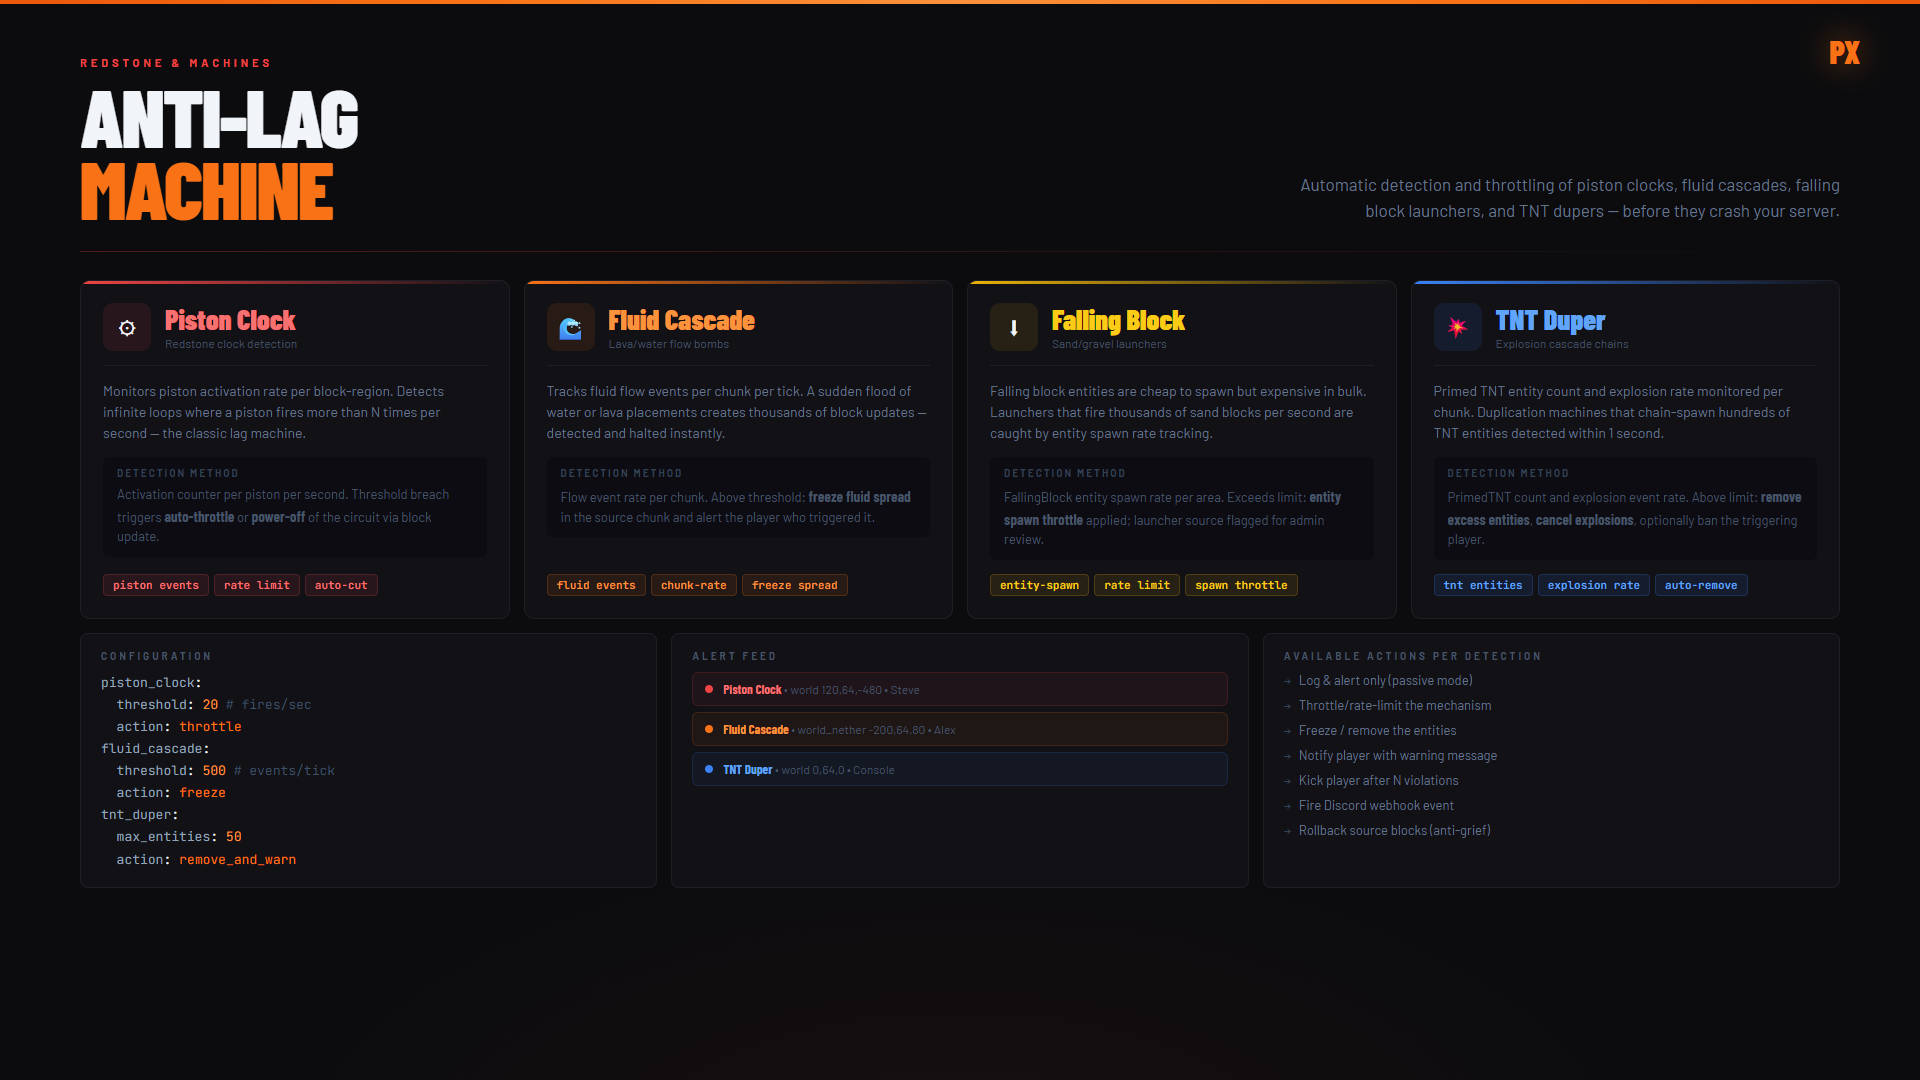
Task: Click the arrow beside Notify player with warning
Action: pos(1287,757)
